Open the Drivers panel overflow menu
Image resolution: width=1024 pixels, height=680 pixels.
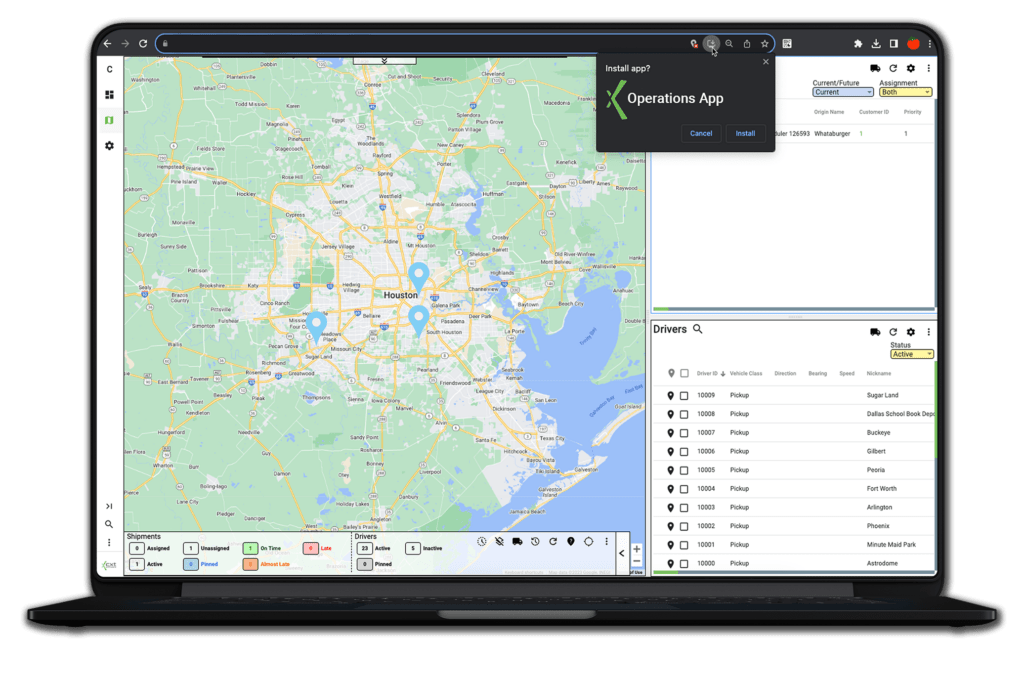point(927,332)
